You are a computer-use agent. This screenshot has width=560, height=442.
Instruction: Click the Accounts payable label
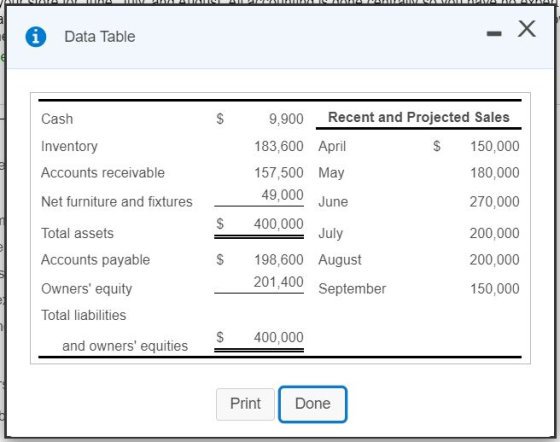point(95,260)
